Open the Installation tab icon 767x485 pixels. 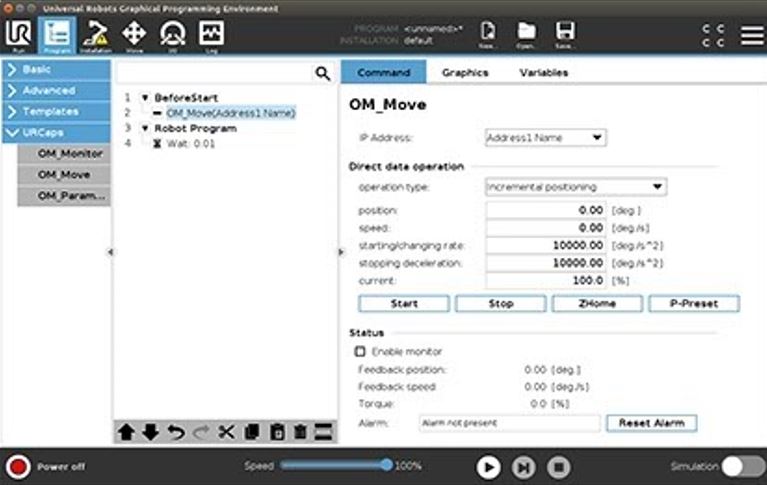[x=96, y=34]
